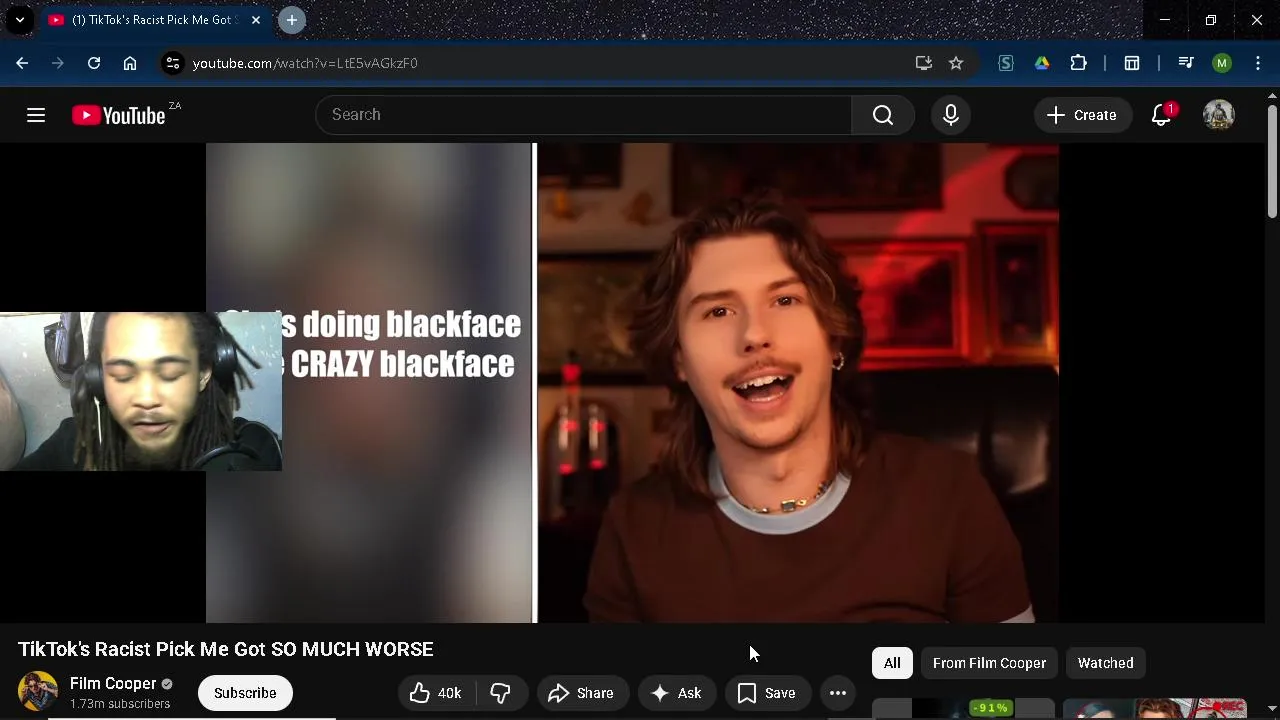Save video to a playlist
1280x720 pixels.
(767, 693)
